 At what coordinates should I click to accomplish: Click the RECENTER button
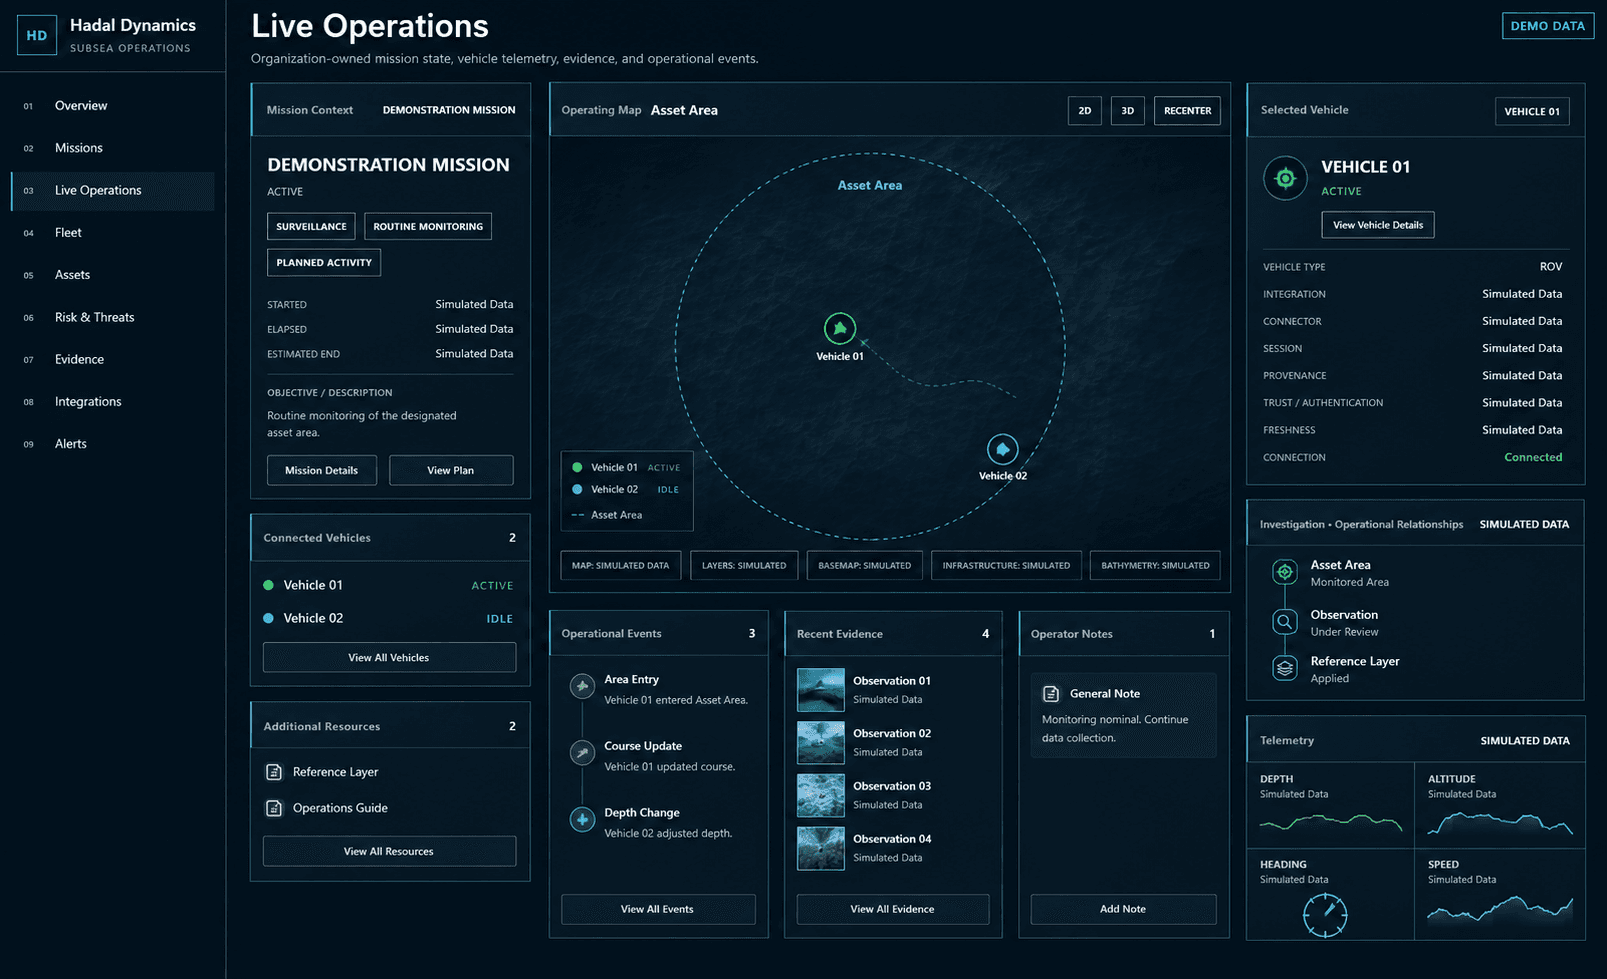pos(1188,111)
